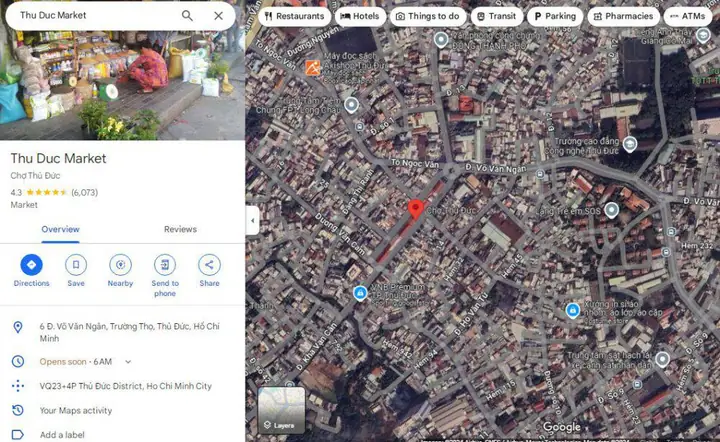Screen dimensions: 720x442
Task: Click the Google logo on map
Action: click(x=562, y=427)
